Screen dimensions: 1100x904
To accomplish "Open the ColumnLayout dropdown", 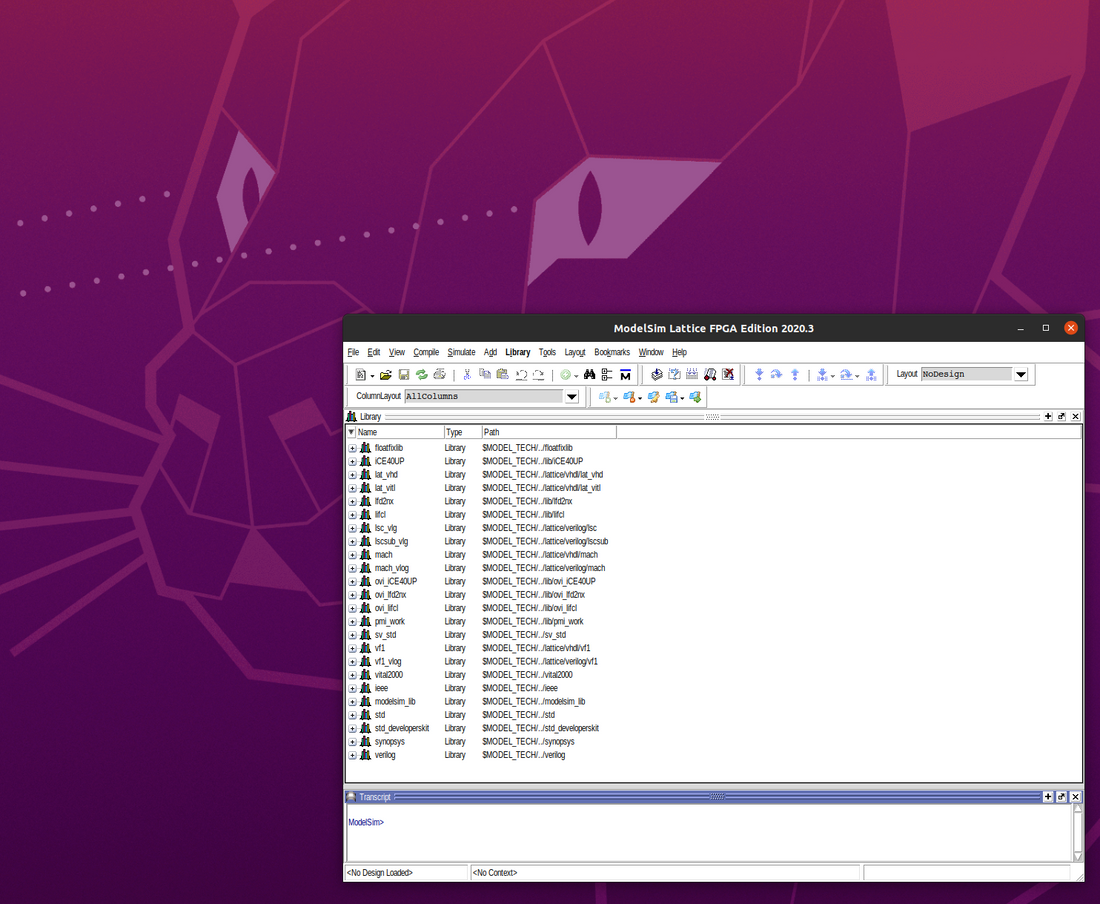I will tap(571, 396).
